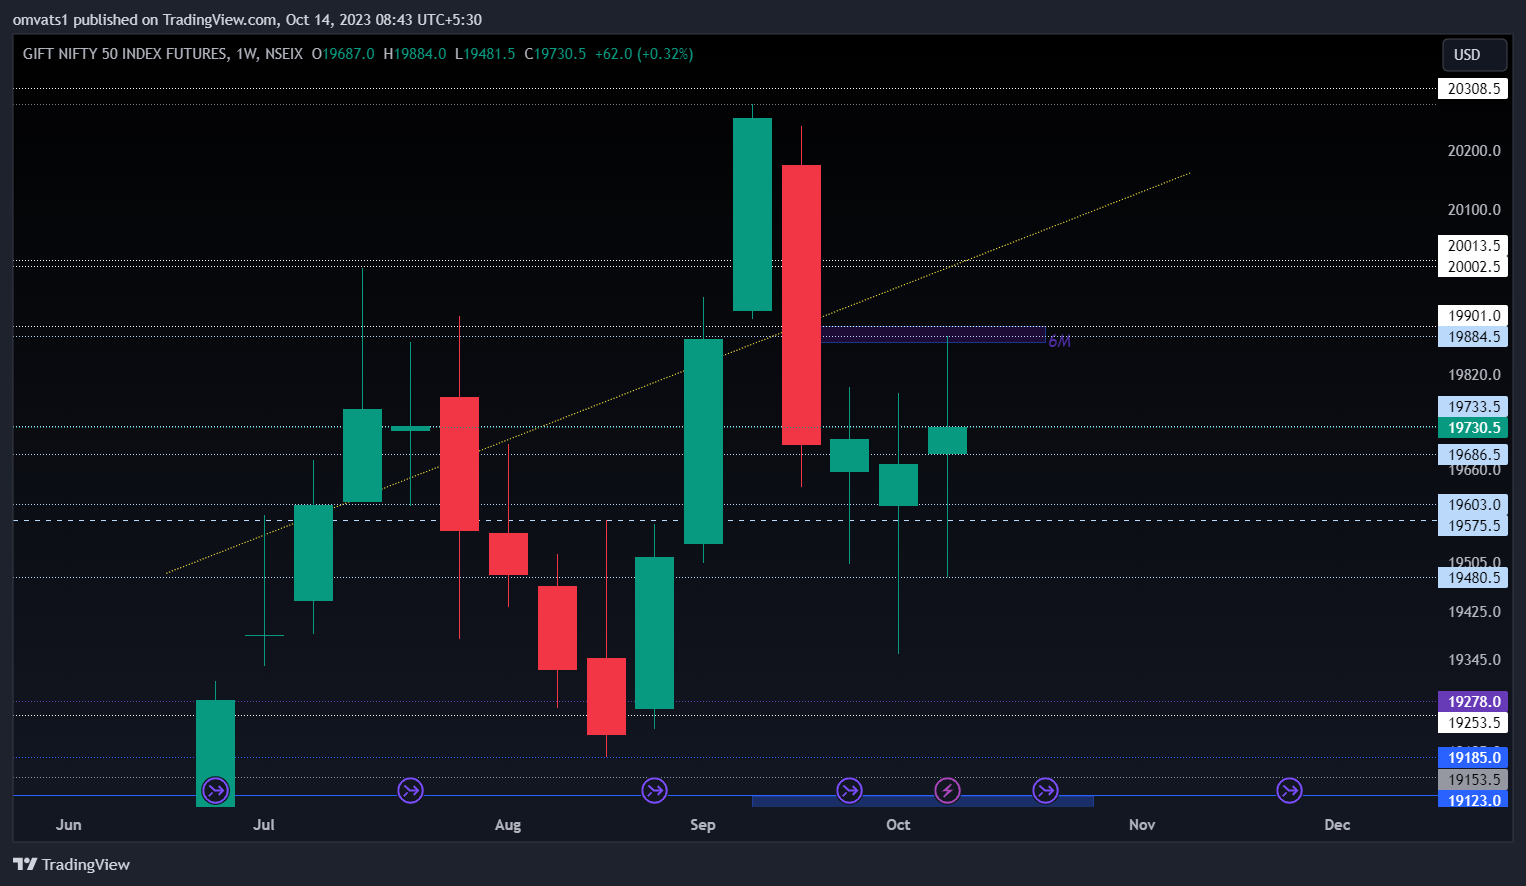Image resolution: width=1526 pixels, height=886 pixels.
Task: Click the 19345.0 price scale value
Action: point(1474,660)
